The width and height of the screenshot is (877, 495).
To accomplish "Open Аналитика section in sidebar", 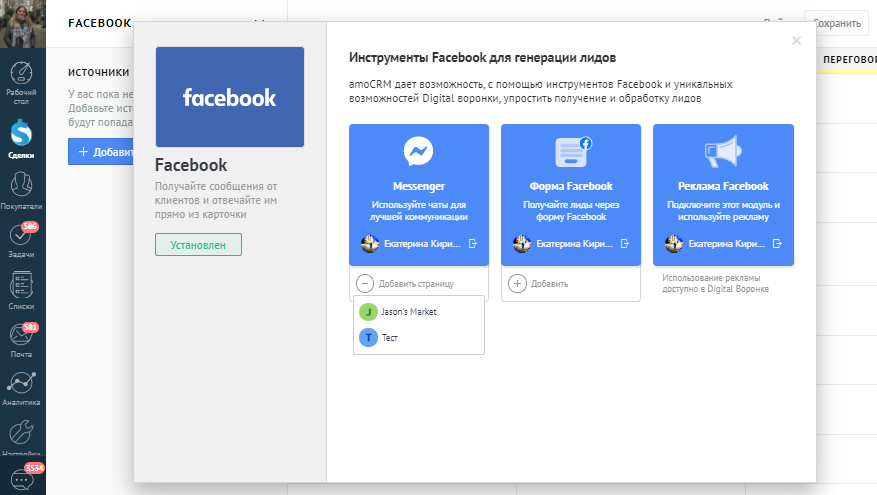I will [x=21, y=389].
